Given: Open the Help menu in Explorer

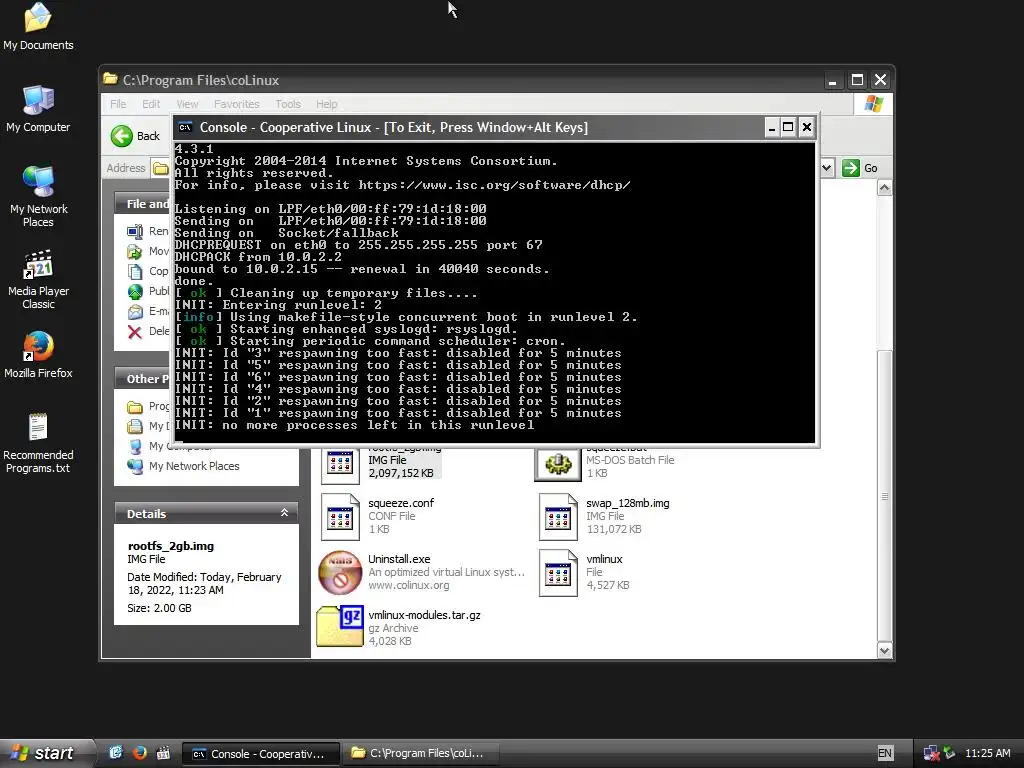Looking at the screenshot, I should click(x=327, y=104).
